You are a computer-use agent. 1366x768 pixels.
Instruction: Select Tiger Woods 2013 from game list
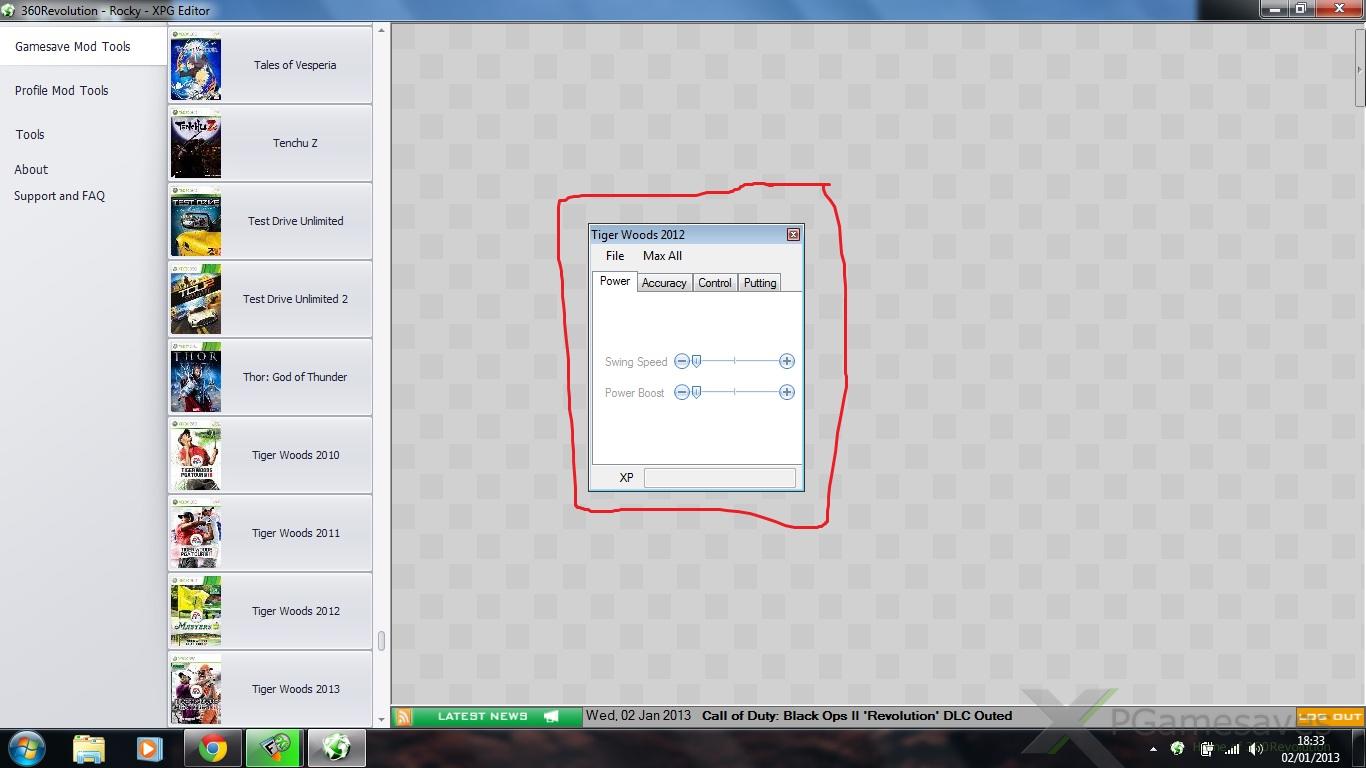tap(295, 689)
